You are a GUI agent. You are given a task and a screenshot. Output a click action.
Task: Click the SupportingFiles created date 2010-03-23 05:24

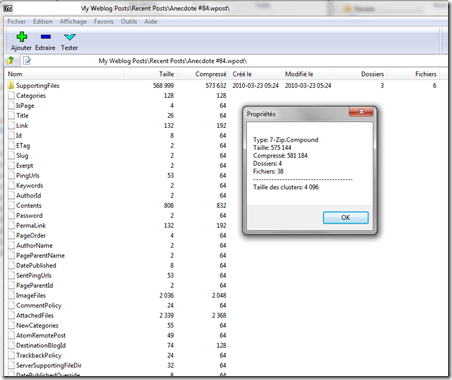pyautogui.click(x=255, y=86)
